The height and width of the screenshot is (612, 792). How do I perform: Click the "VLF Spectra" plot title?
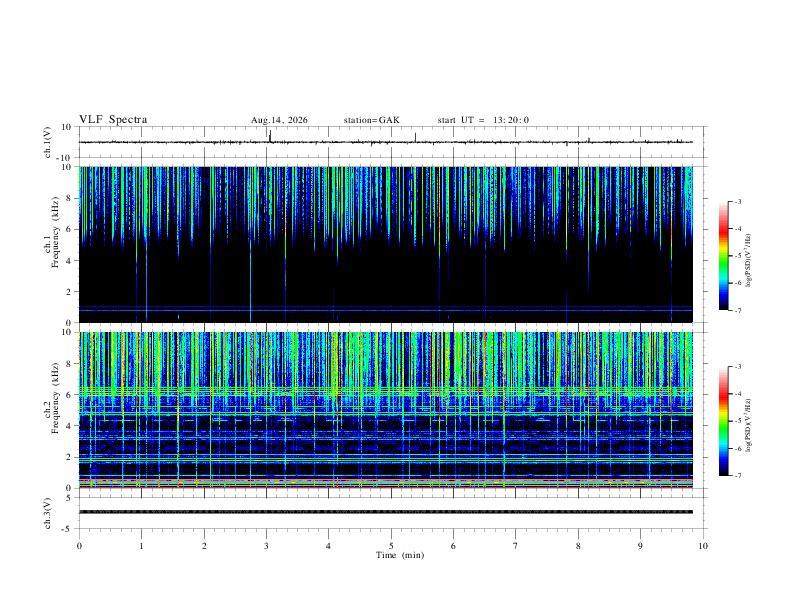[113, 120]
